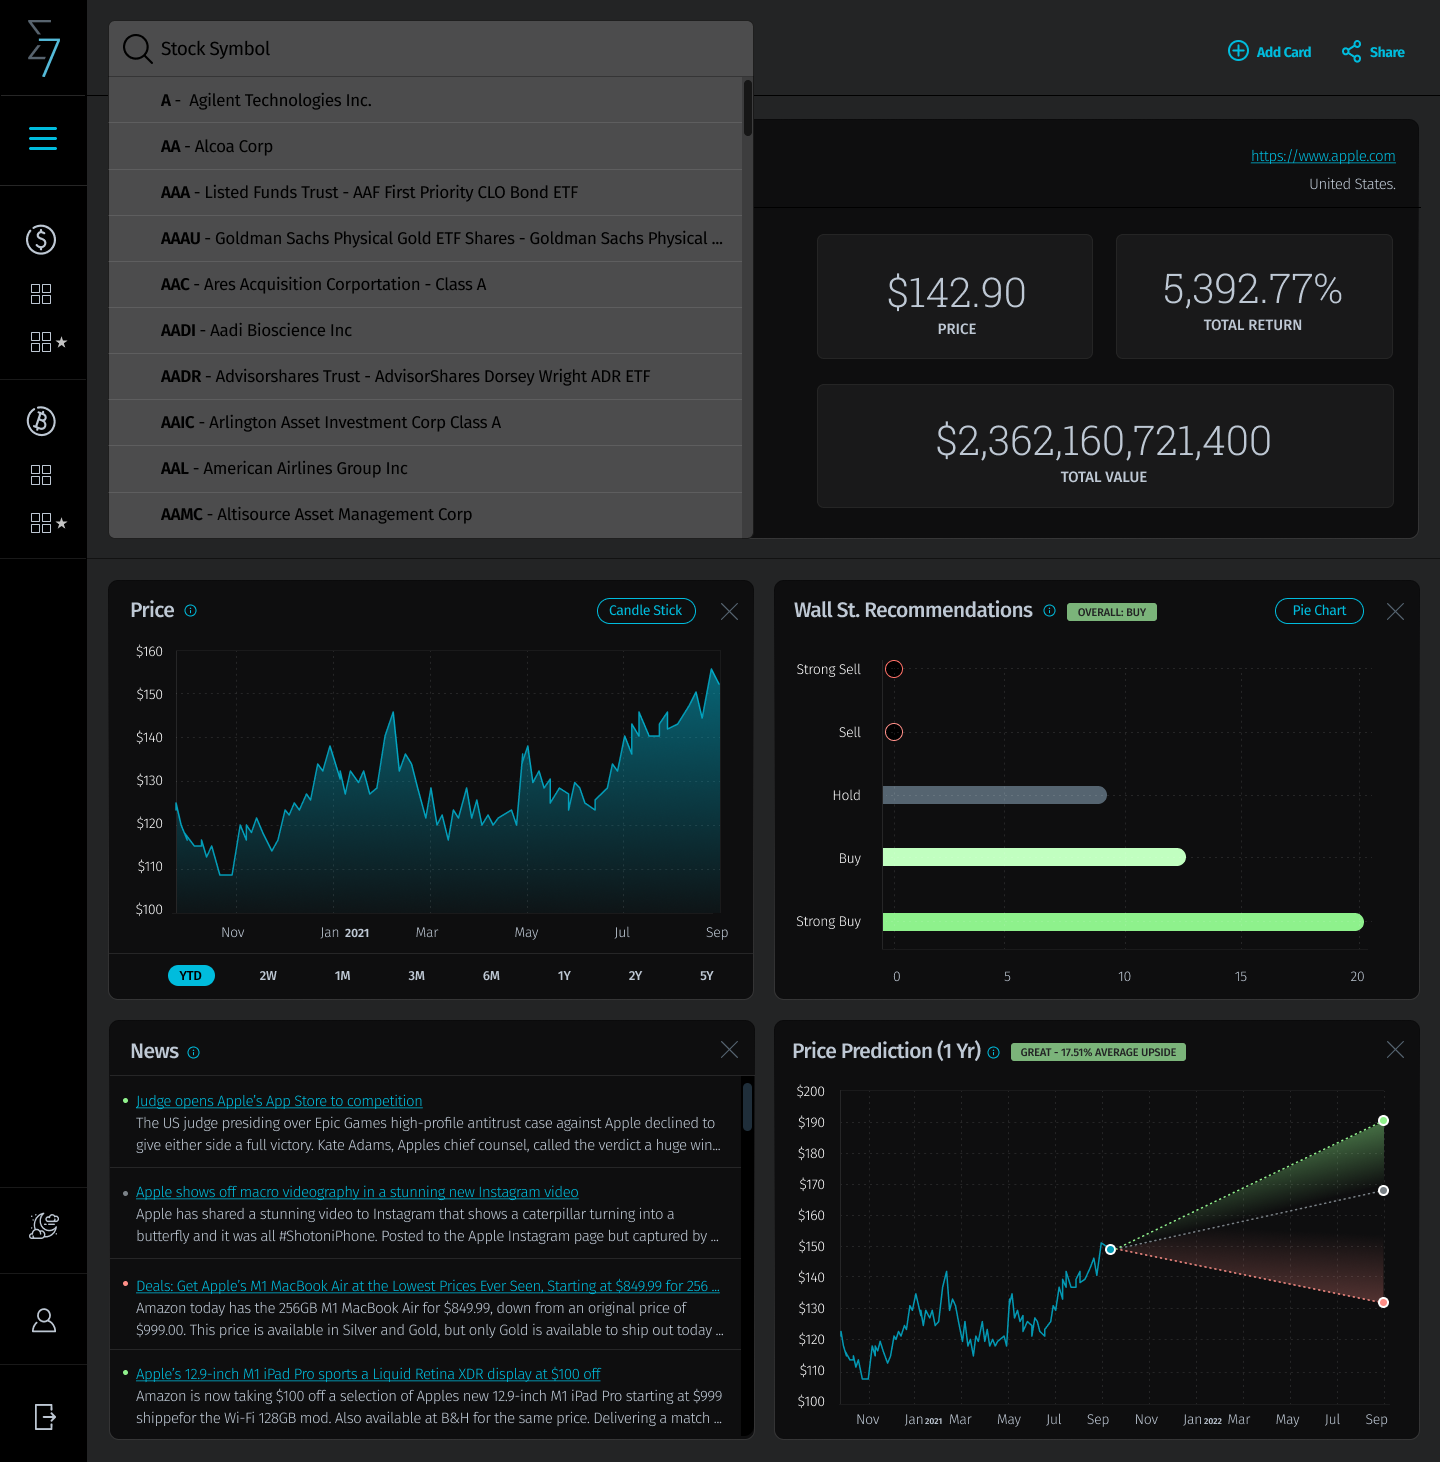1440x1462 pixels.
Task: Click the OVERALL: BUY badge
Action: pos(1112,612)
